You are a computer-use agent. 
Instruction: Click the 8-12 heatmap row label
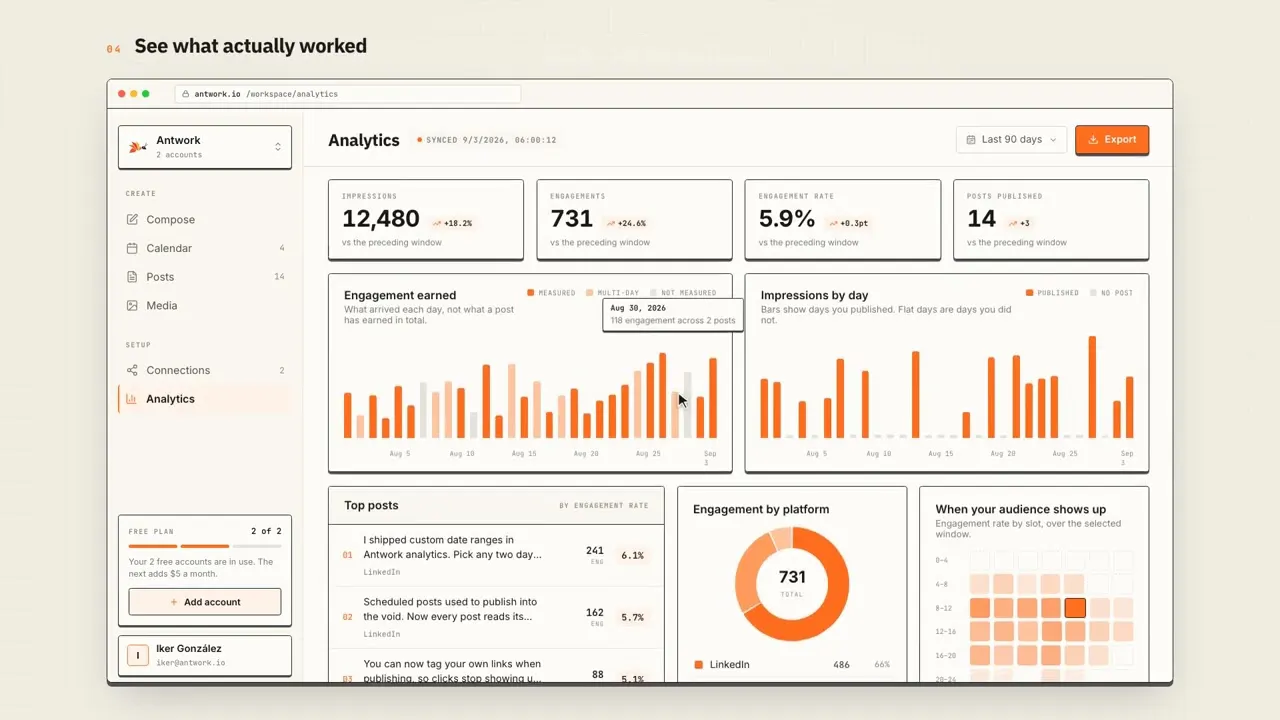coord(945,608)
